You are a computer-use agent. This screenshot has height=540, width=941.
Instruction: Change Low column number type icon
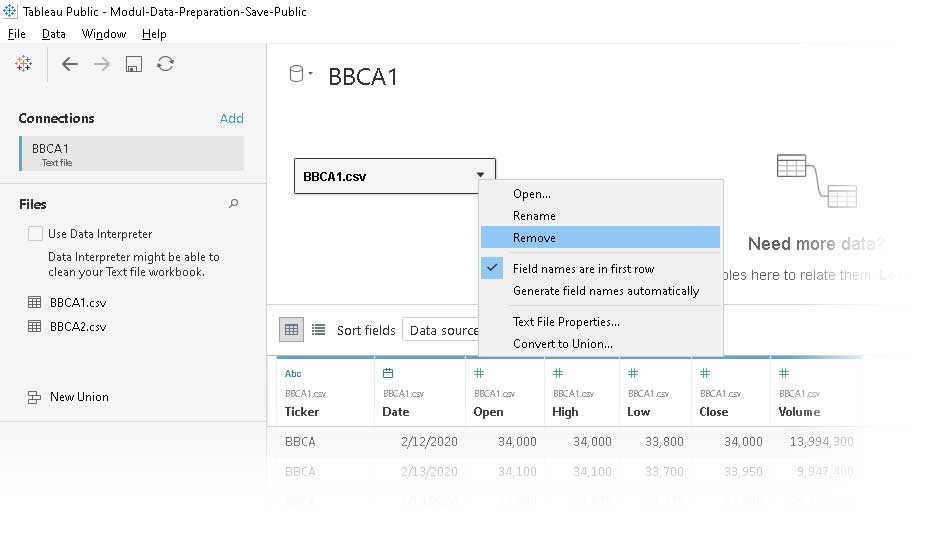coord(633,373)
